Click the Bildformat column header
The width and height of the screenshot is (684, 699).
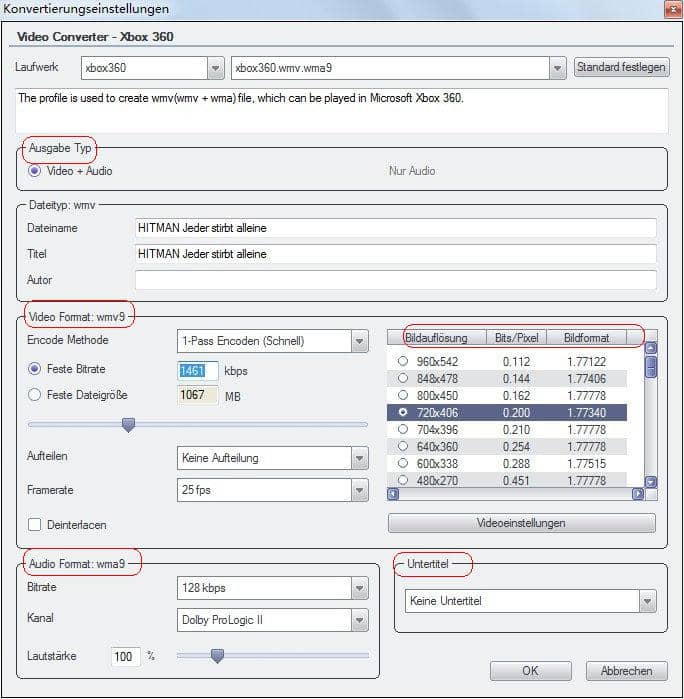(x=586, y=338)
